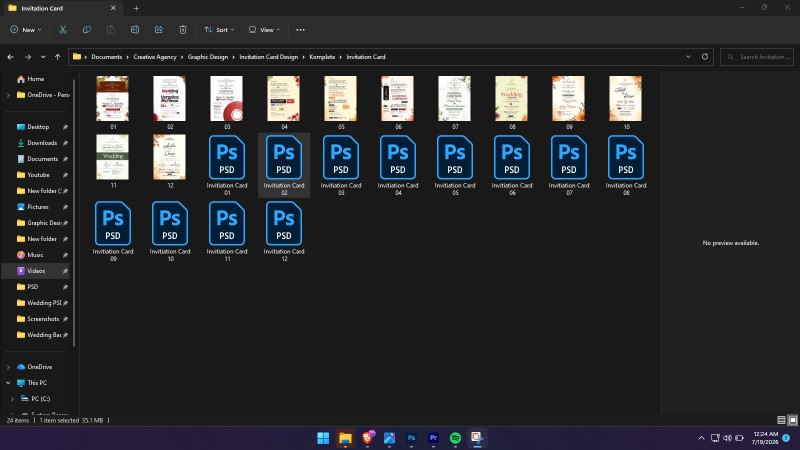Refresh the current folder view
Image resolution: width=800 pixels, height=450 pixels.
(705, 57)
